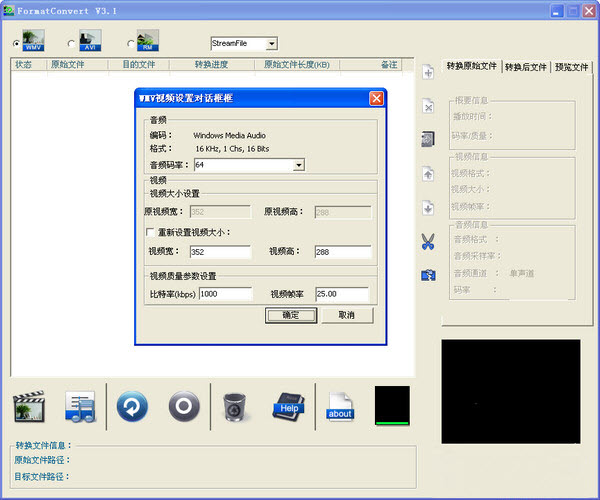The width and height of the screenshot is (600, 500).
Task: Open the about document icon
Action: pos(340,407)
